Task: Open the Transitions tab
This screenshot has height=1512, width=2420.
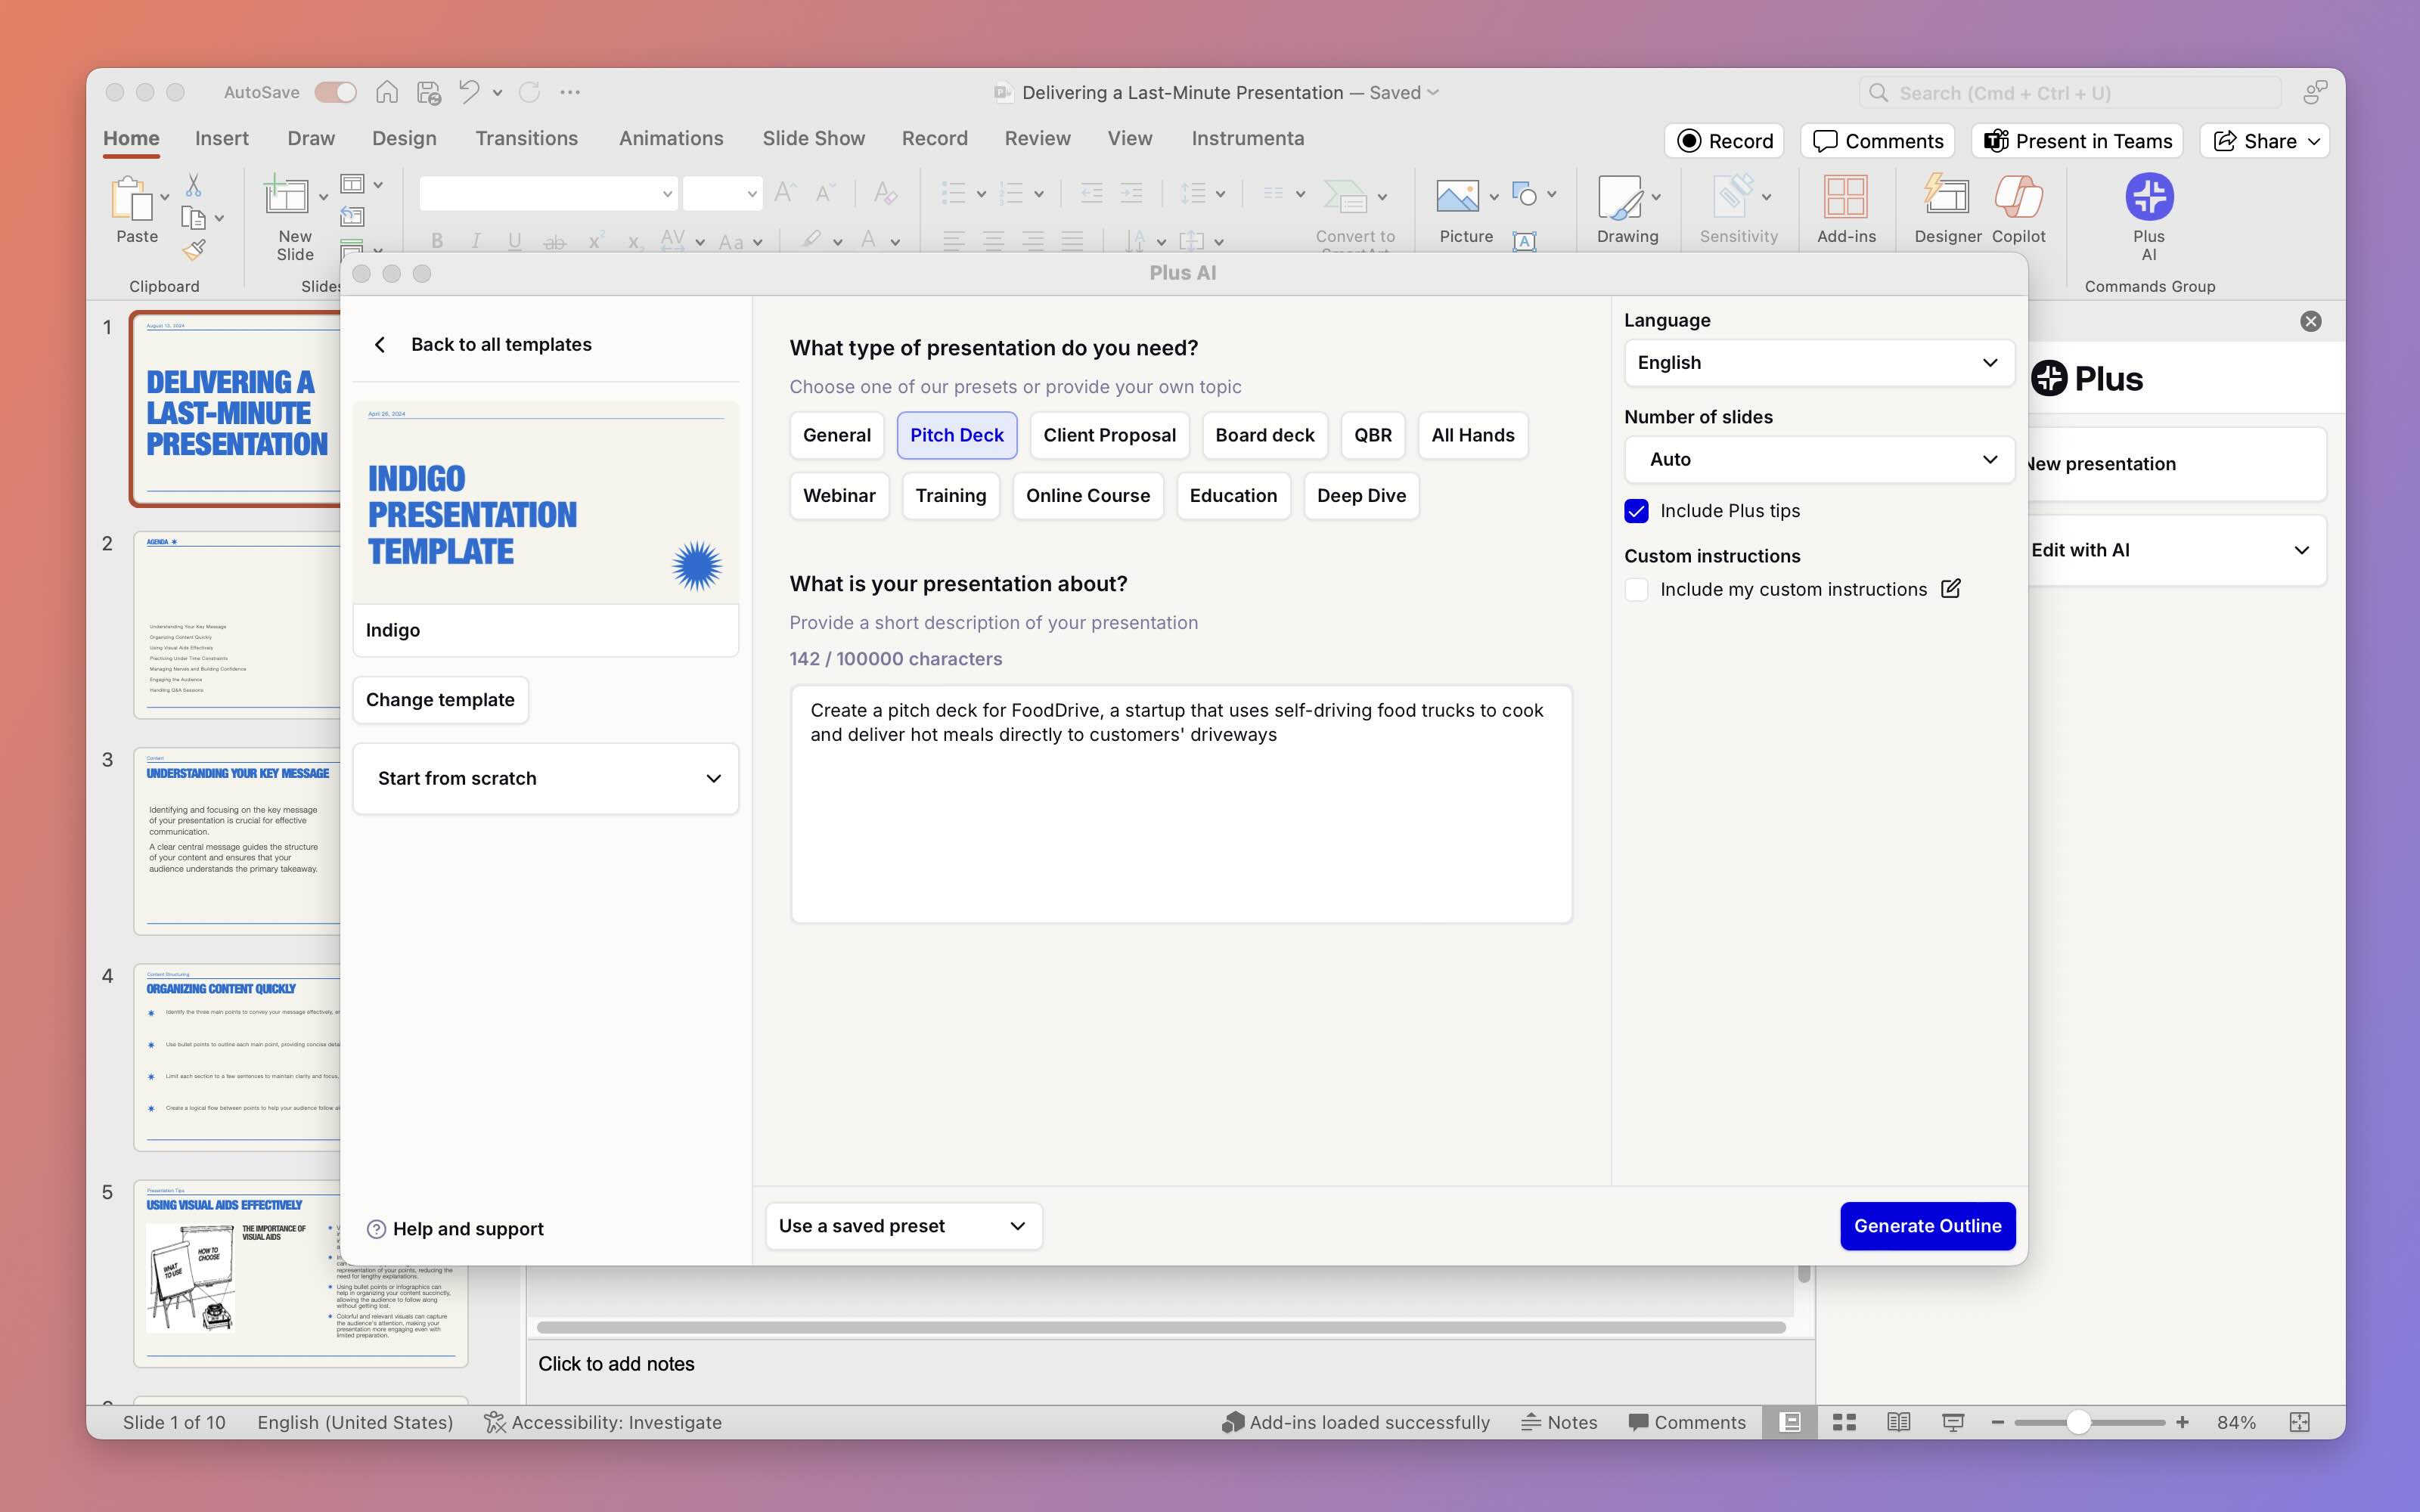Action: pyautogui.click(x=526, y=138)
